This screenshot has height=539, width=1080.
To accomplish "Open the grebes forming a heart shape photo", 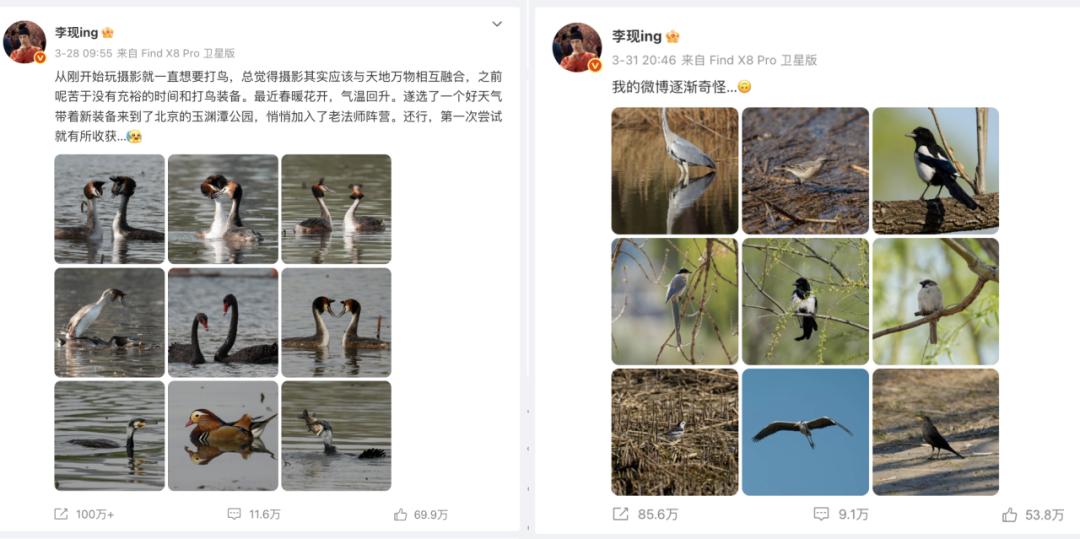I will pos(336,322).
